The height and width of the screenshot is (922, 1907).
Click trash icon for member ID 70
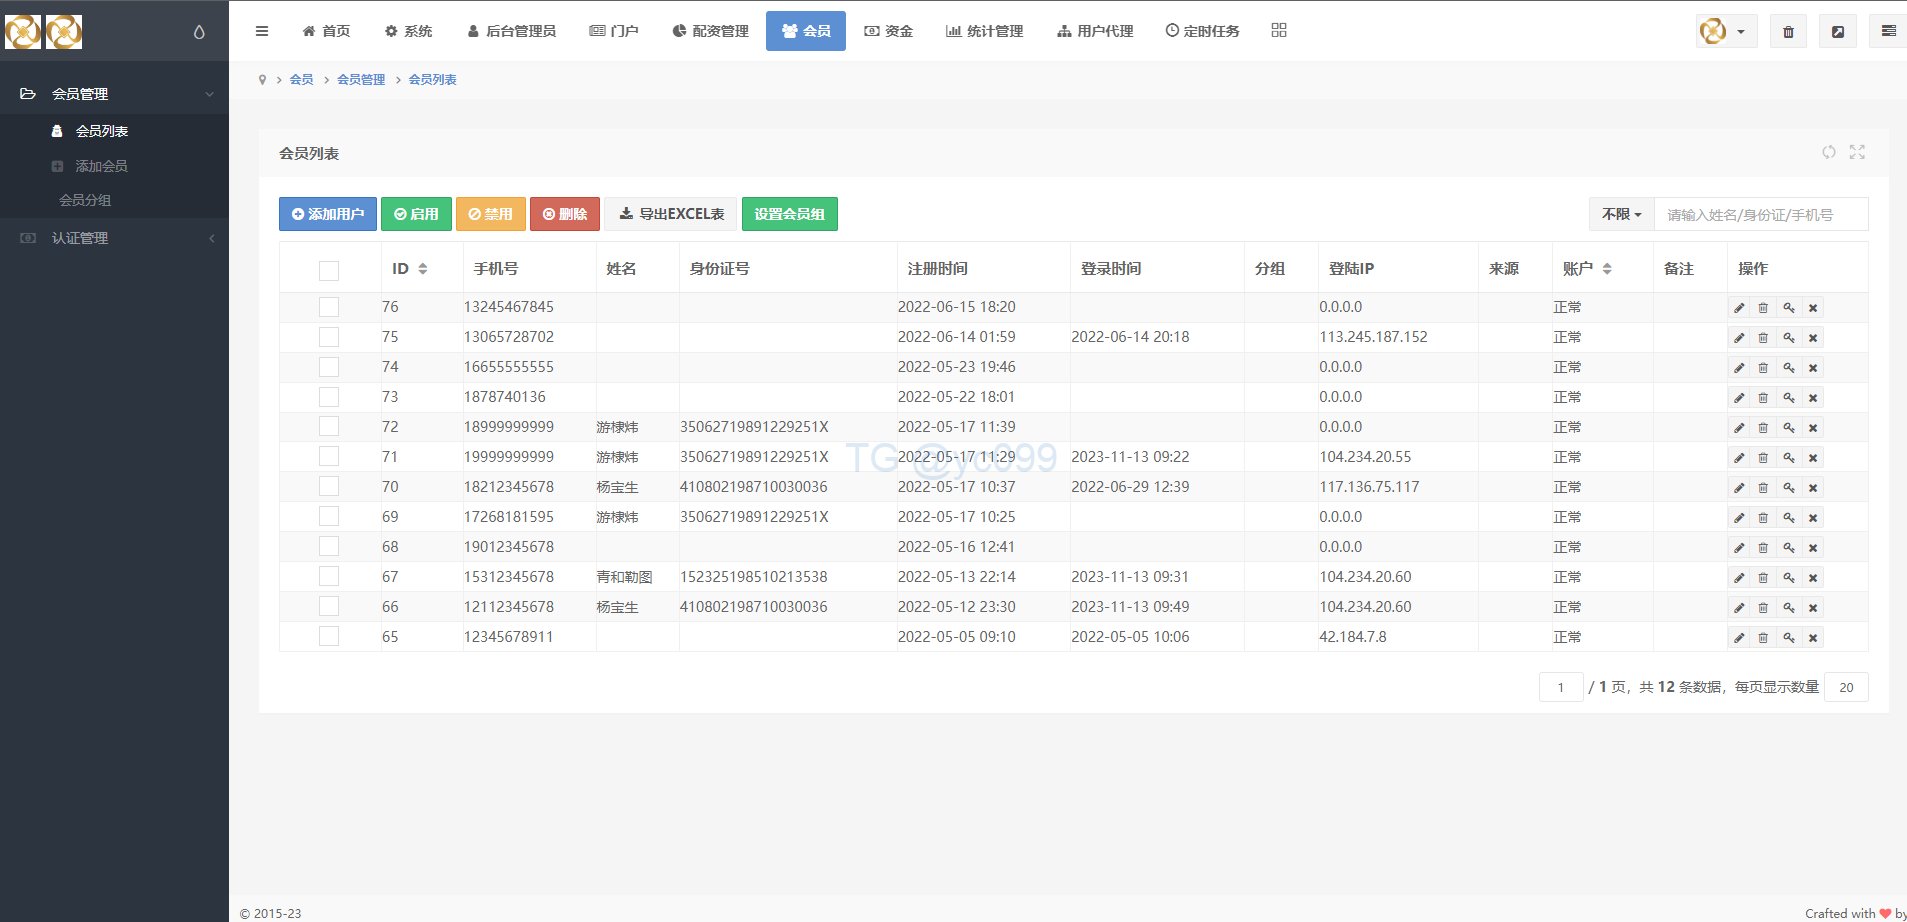coord(1763,488)
